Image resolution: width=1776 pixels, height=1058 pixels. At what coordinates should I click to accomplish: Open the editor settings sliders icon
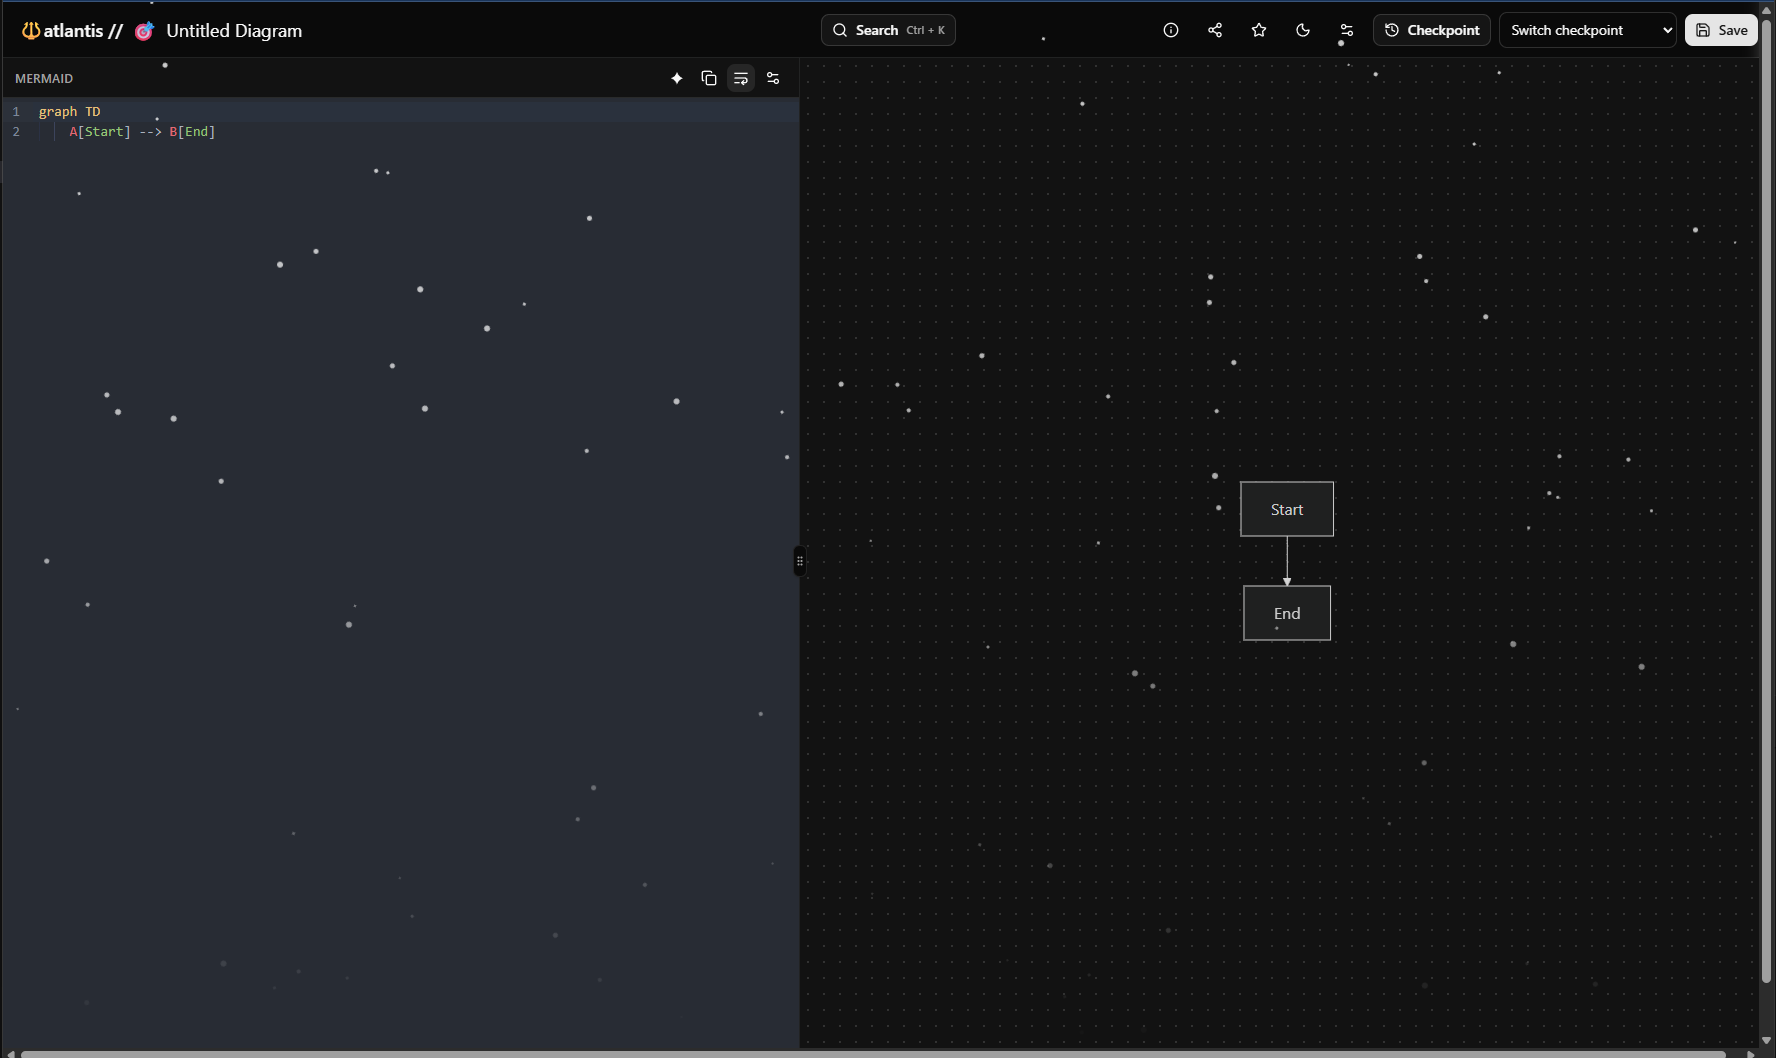[x=773, y=78]
